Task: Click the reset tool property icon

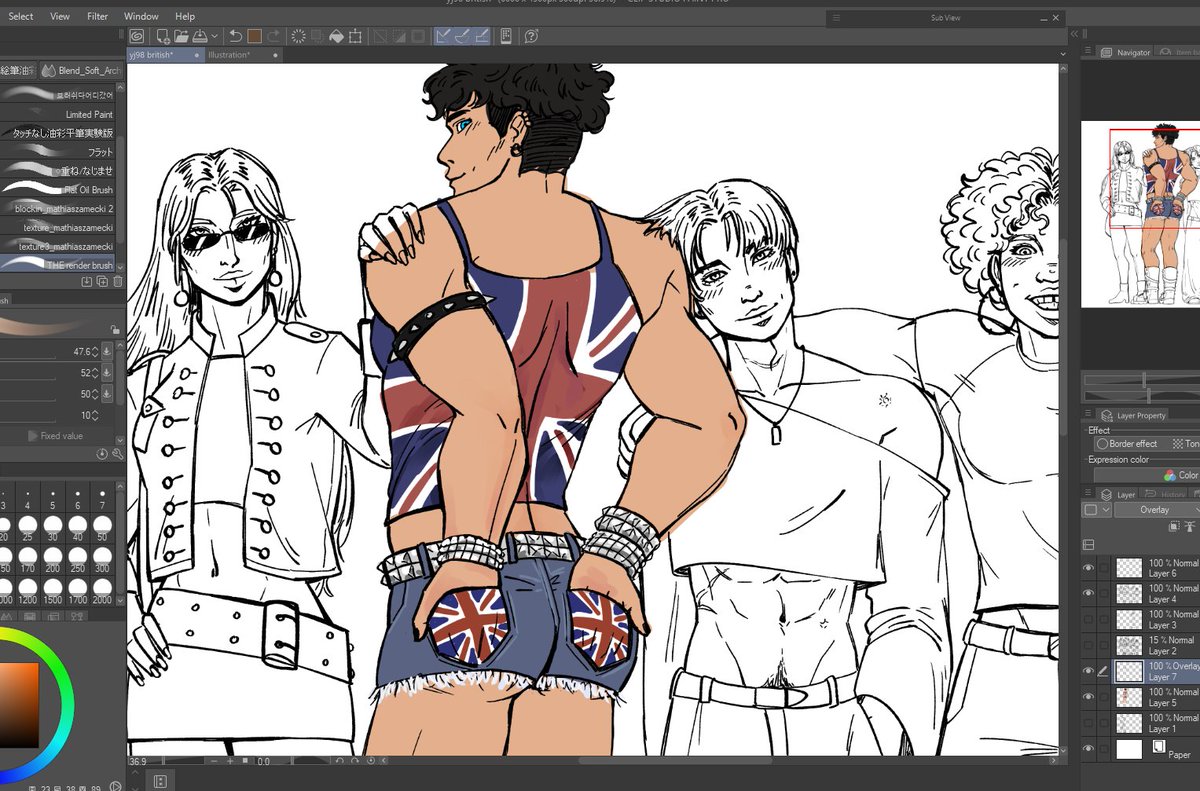Action: point(102,454)
